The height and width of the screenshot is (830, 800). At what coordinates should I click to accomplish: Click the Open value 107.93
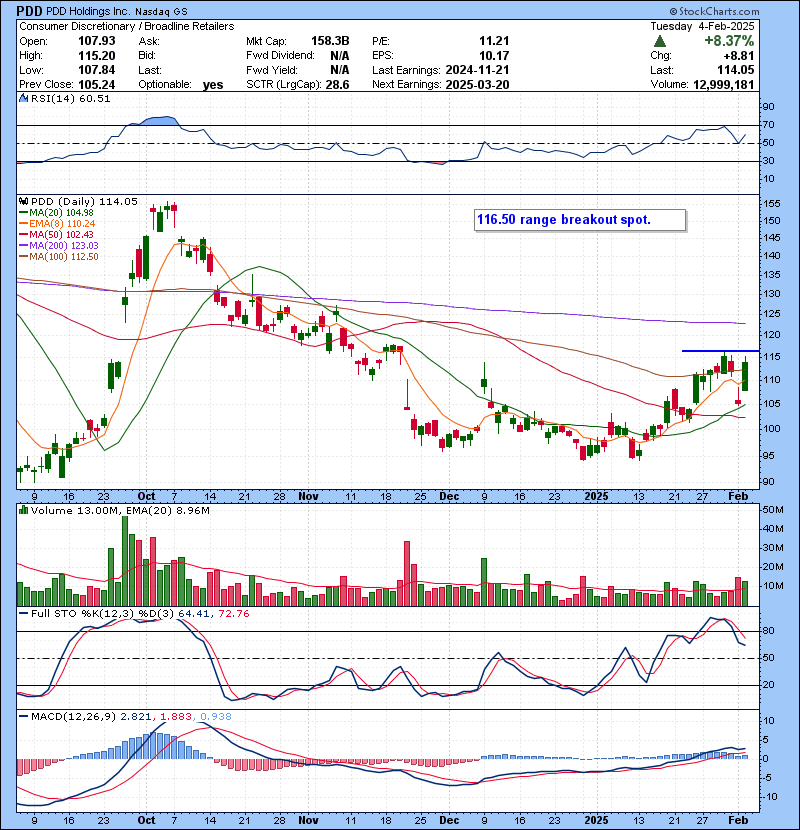[96, 41]
